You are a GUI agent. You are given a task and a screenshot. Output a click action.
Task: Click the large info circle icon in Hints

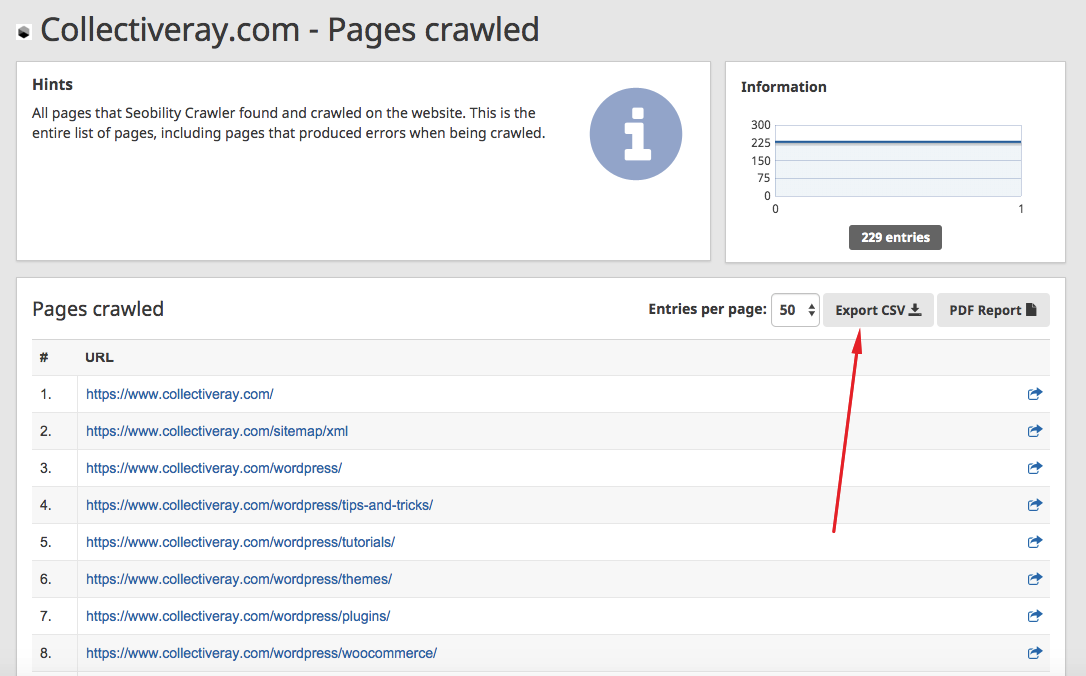tap(636, 134)
